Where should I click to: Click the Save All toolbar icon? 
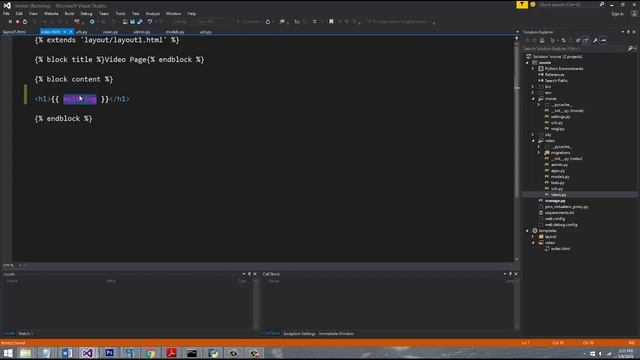pyautogui.click(x=140, y=22)
